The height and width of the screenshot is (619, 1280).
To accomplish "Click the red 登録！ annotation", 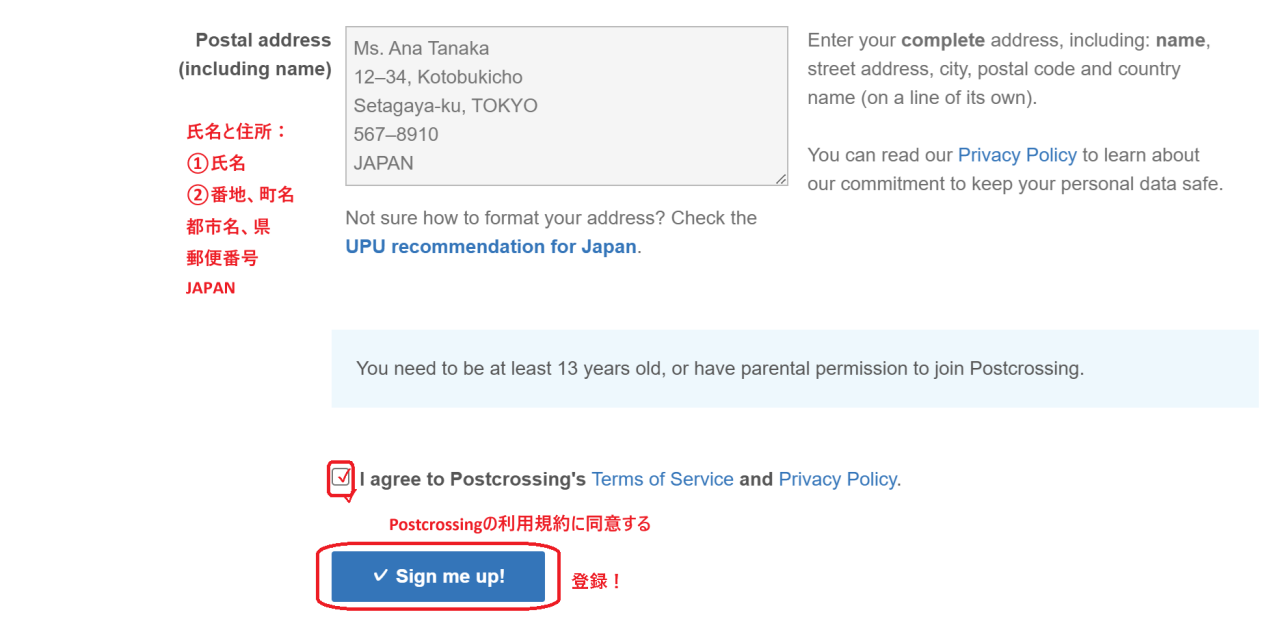I will pos(596,581).
